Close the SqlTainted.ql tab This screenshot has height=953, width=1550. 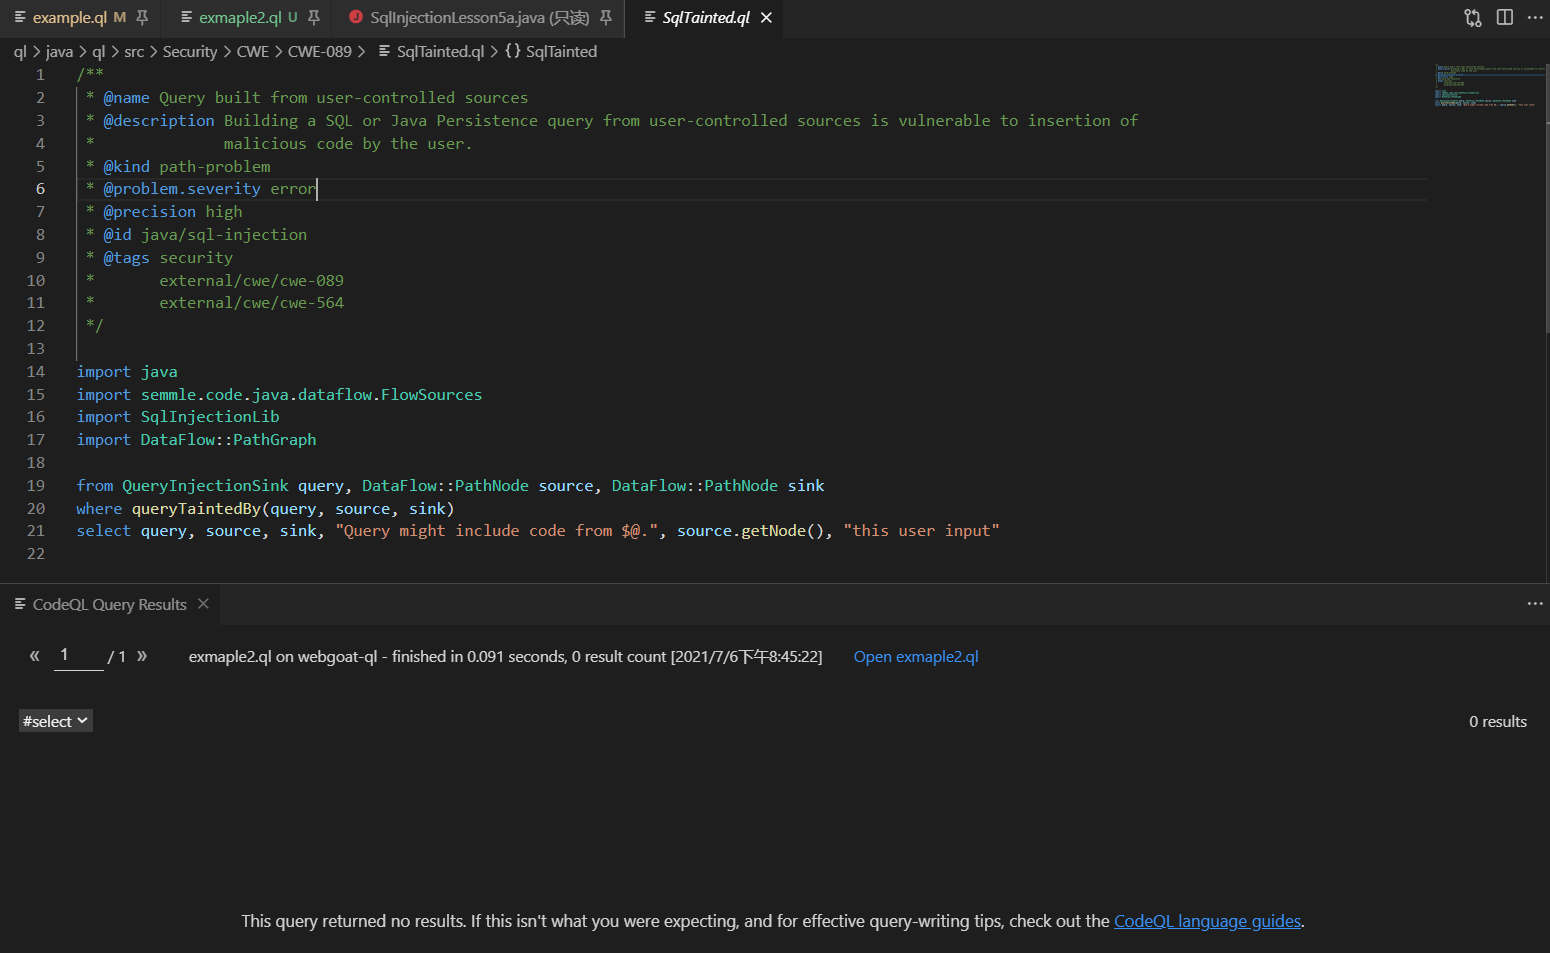click(766, 18)
